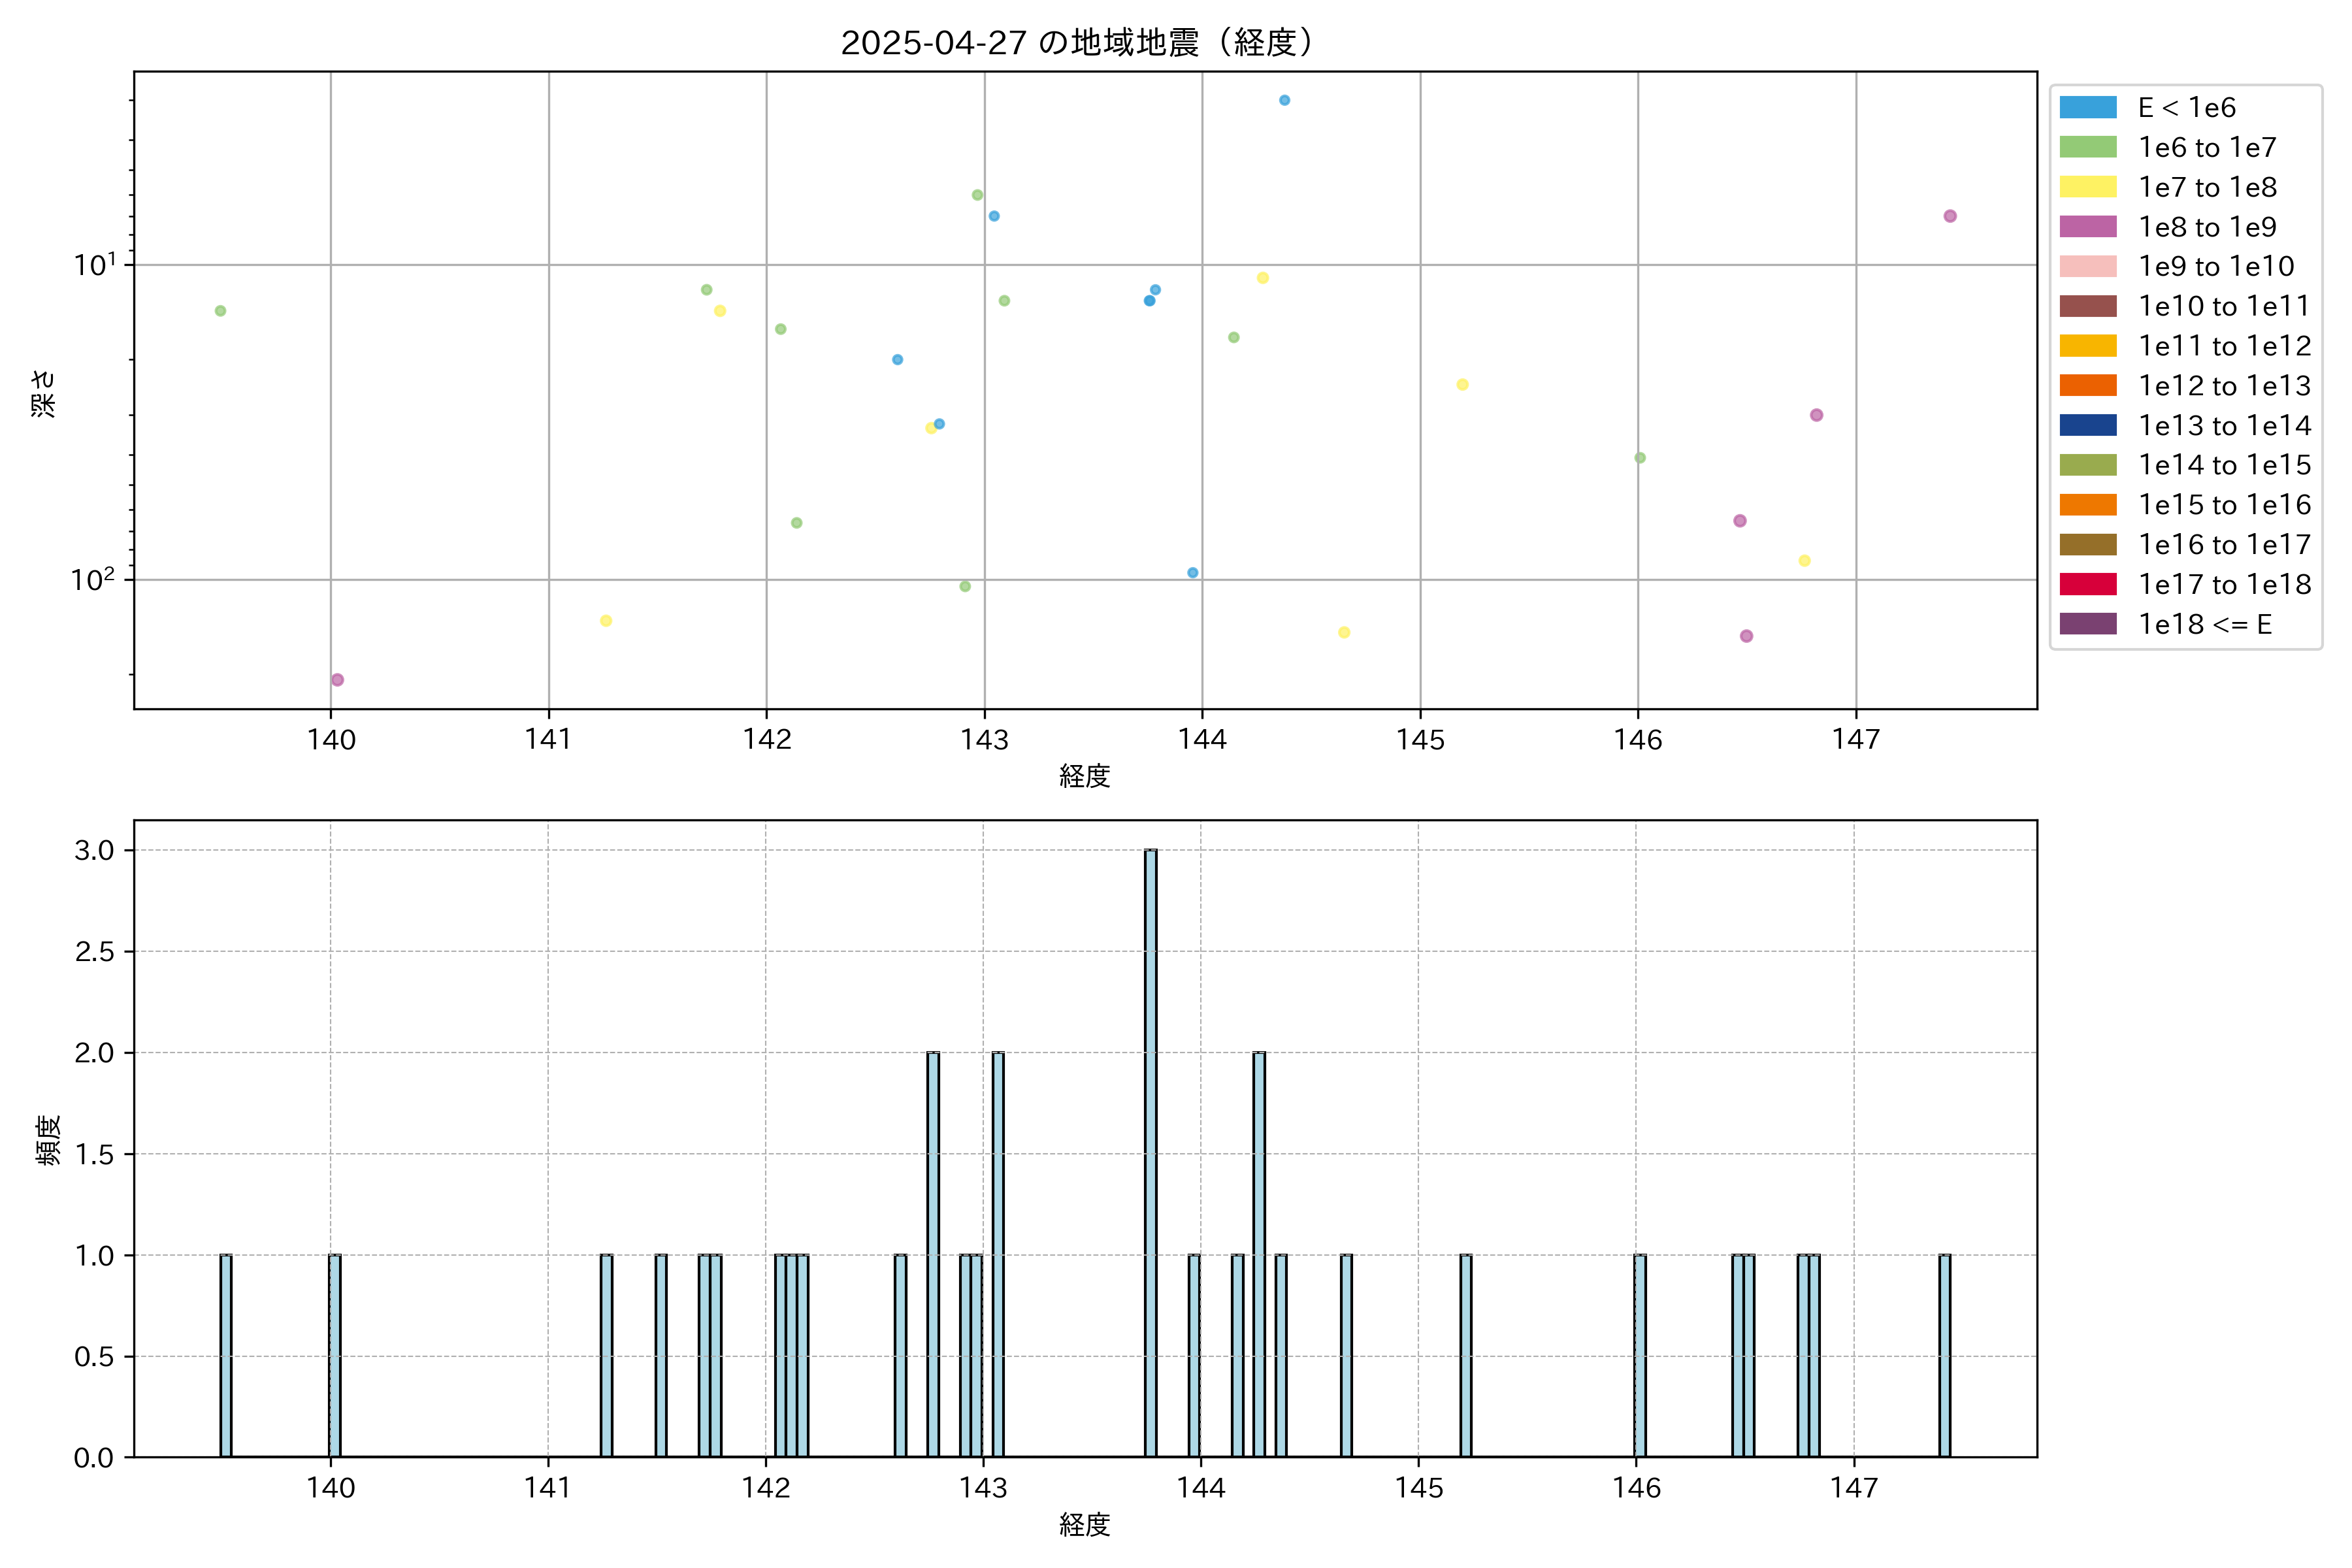Click the rightmost histogram bar past longitude 147
The height and width of the screenshot is (1568, 2352).
coord(1944,1355)
